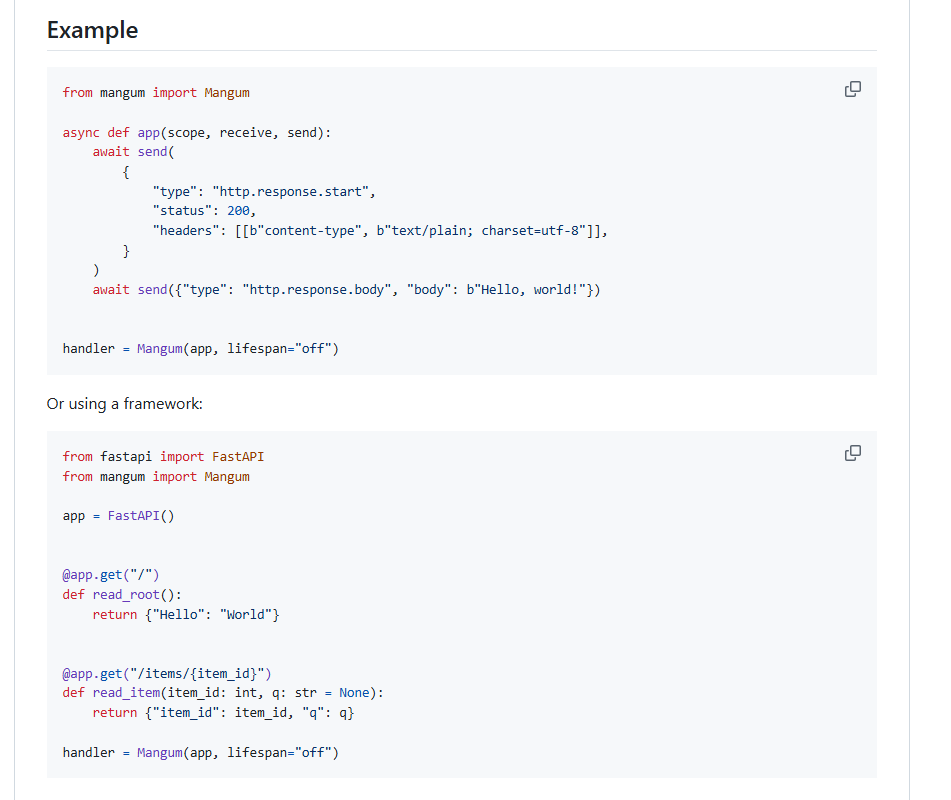The width and height of the screenshot is (951, 800).
Task: Click the 'return {"item_id": item_id' line
Action: pyautogui.click(x=223, y=713)
